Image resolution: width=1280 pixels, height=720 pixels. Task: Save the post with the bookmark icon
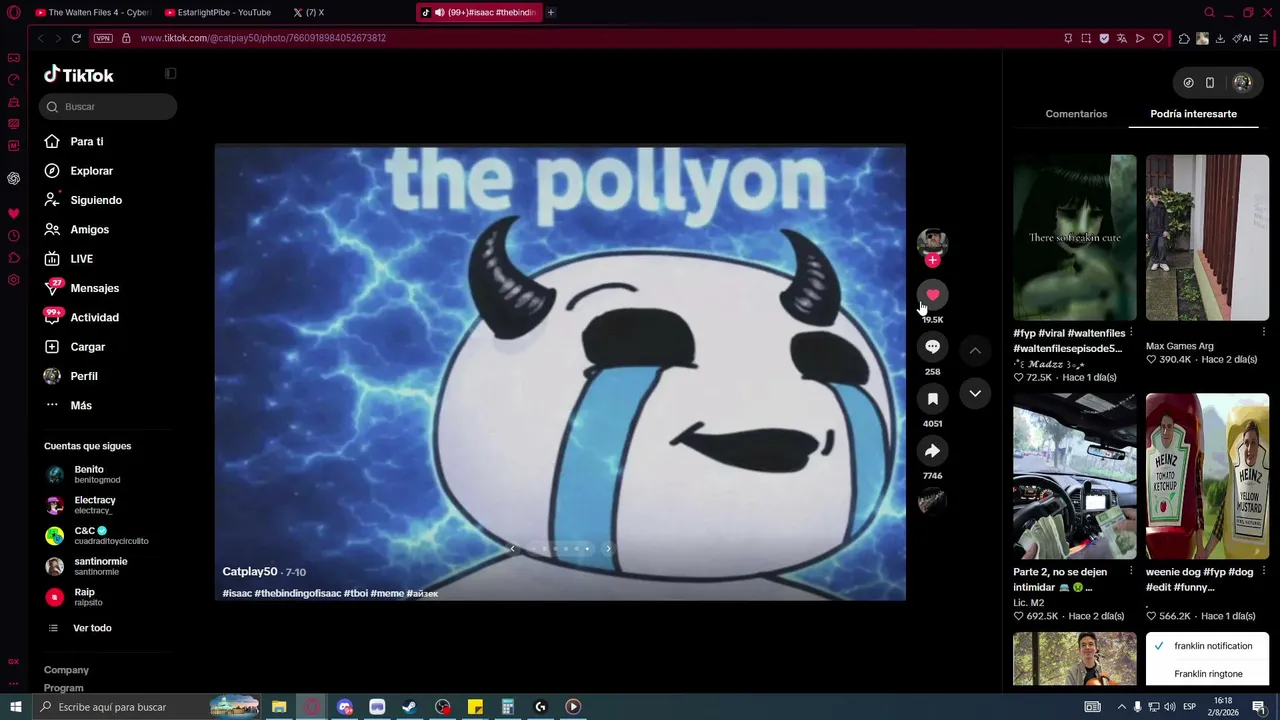click(x=932, y=398)
